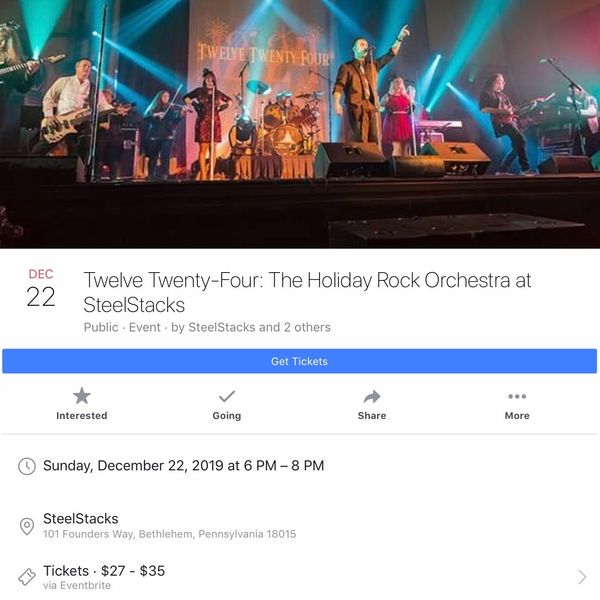Open the concert cover photo
Viewport: 600px width, 600px height.
pos(300,124)
